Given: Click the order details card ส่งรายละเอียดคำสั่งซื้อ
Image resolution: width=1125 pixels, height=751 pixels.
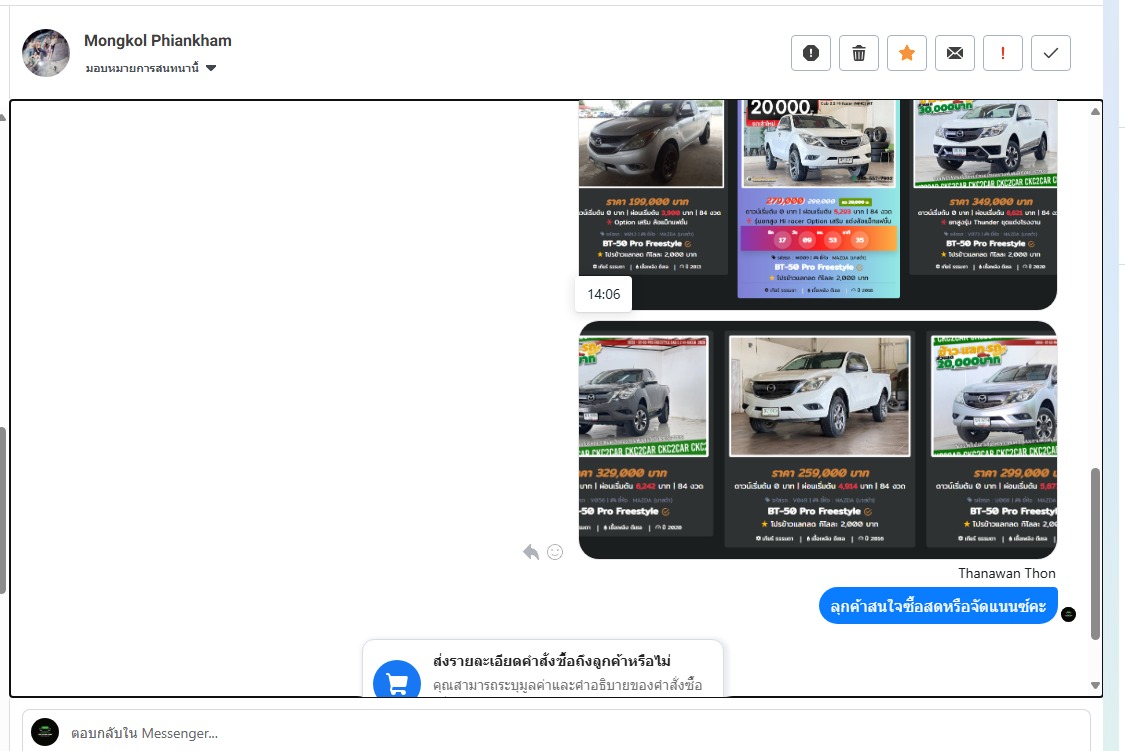Looking at the screenshot, I should (x=543, y=670).
